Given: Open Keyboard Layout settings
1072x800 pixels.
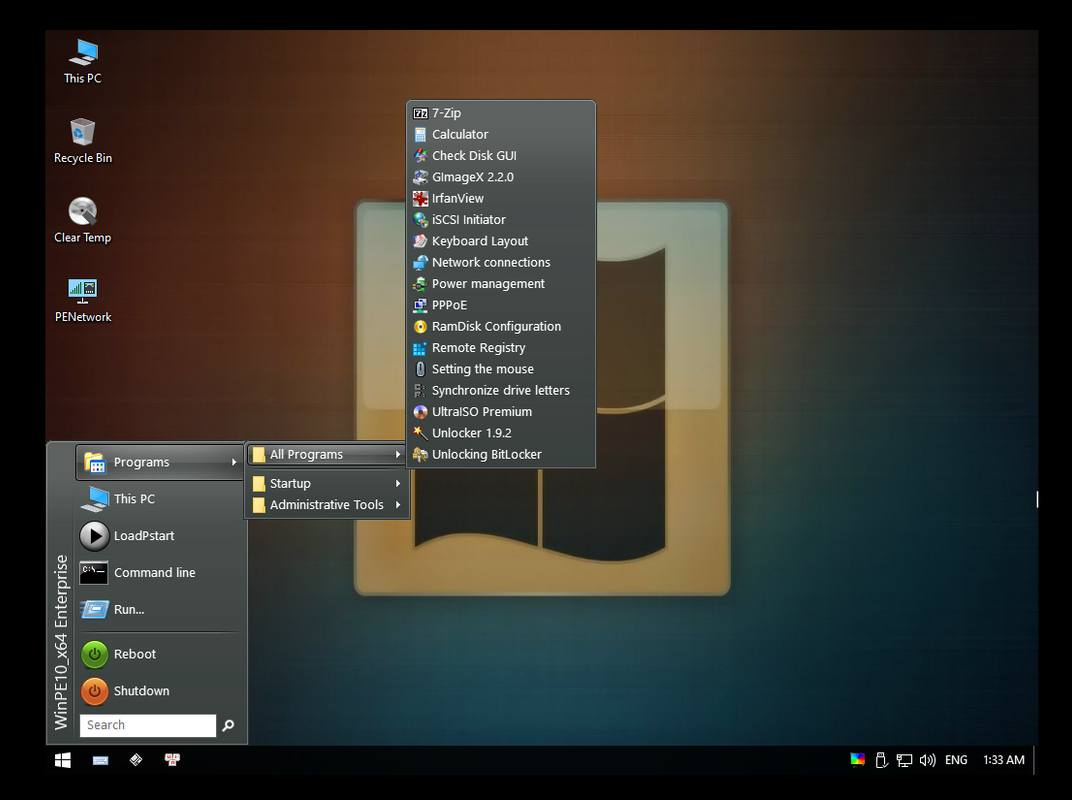Looking at the screenshot, I should [x=500, y=241].
